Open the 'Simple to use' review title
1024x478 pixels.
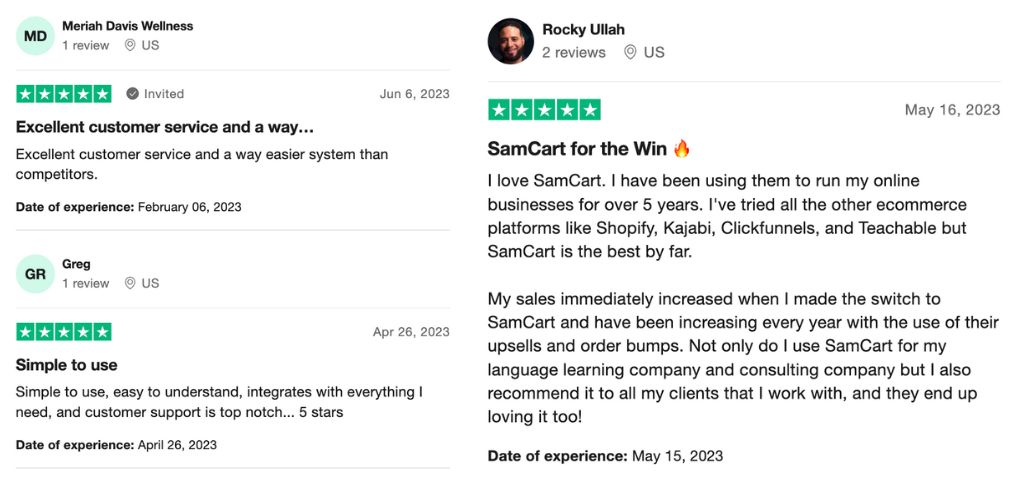tap(67, 365)
